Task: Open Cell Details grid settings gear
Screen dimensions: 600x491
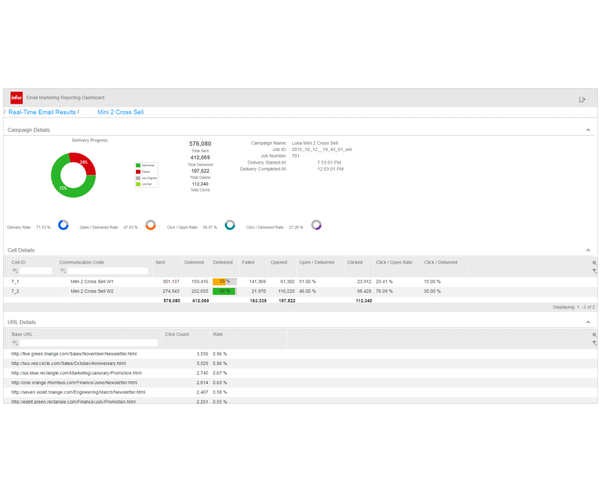Action: pyautogui.click(x=594, y=263)
